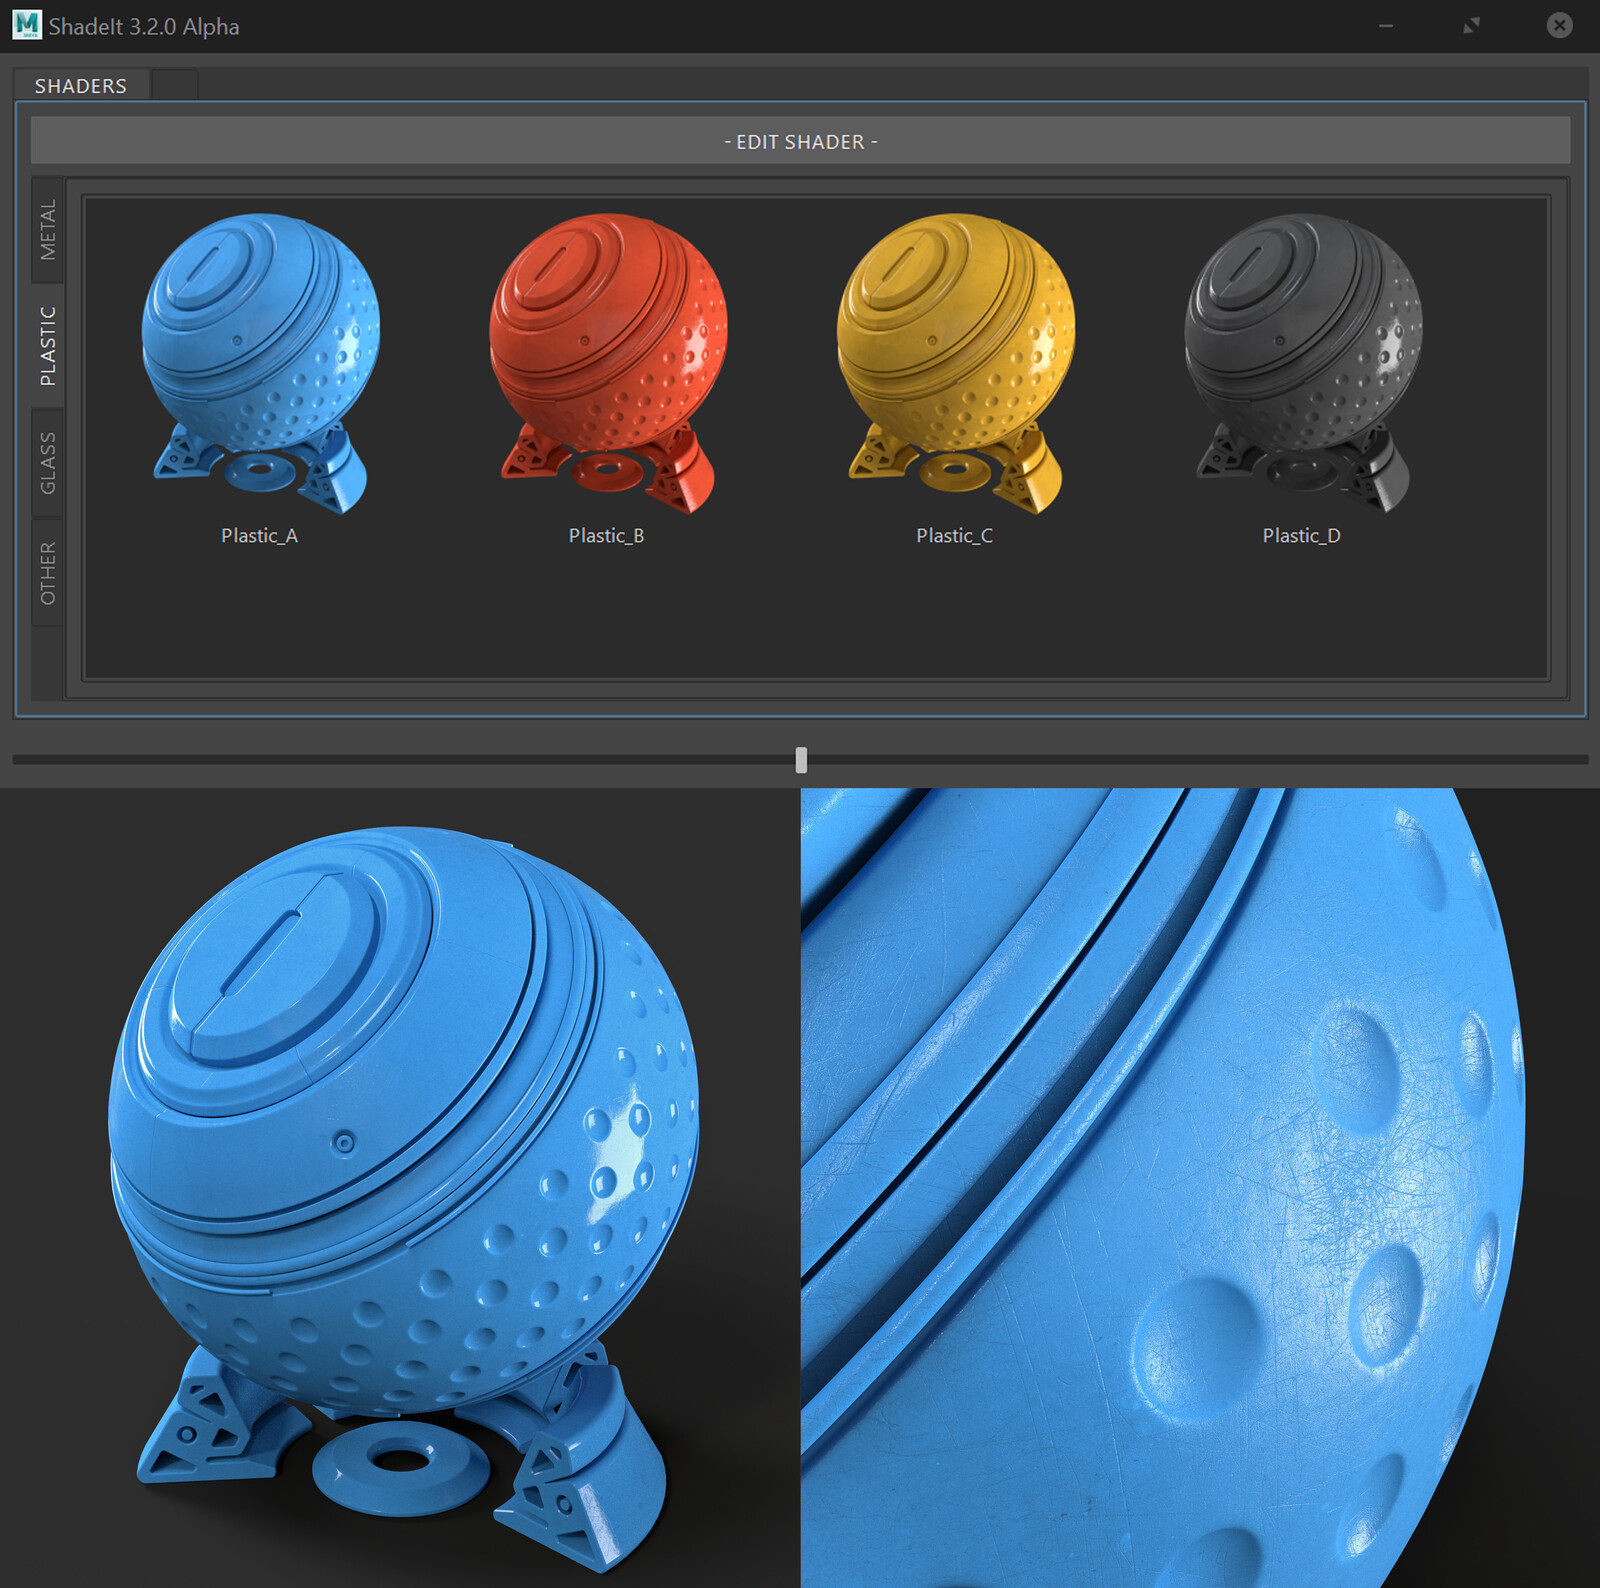
Task: Click the restore-down window icon
Action: pos(1472,26)
